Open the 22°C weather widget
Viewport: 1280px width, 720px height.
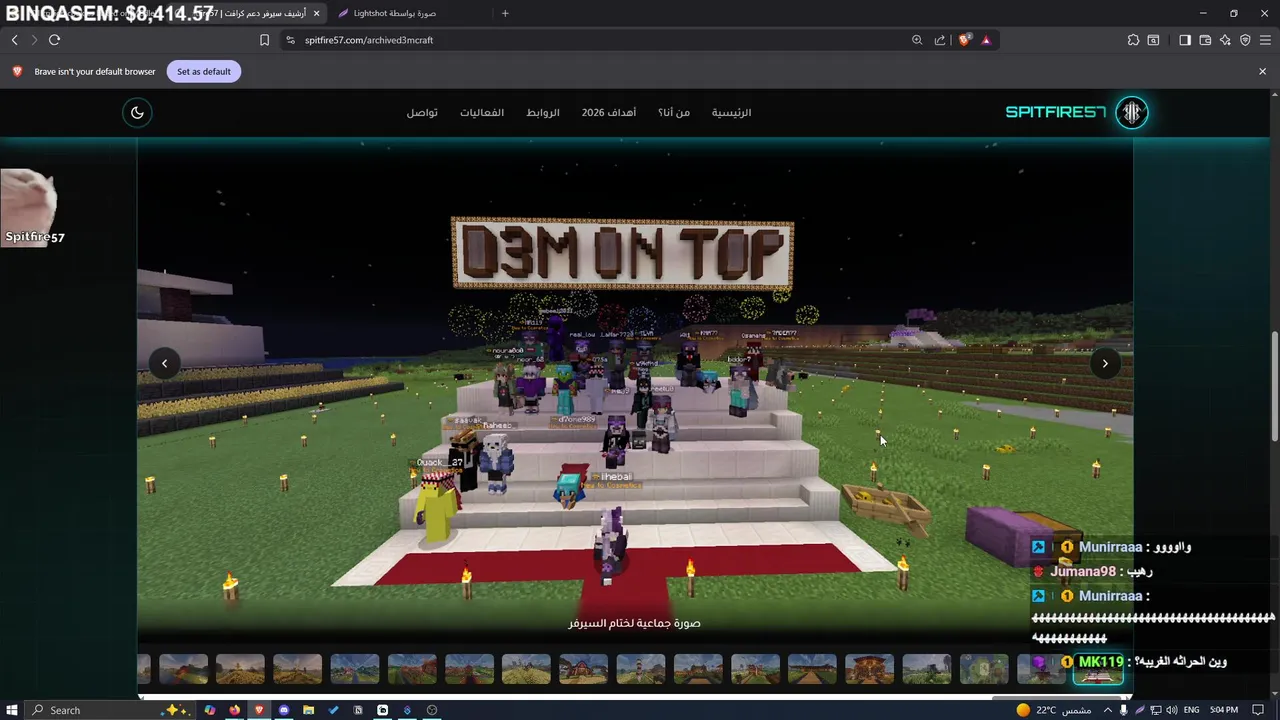tap(1053, 710)
